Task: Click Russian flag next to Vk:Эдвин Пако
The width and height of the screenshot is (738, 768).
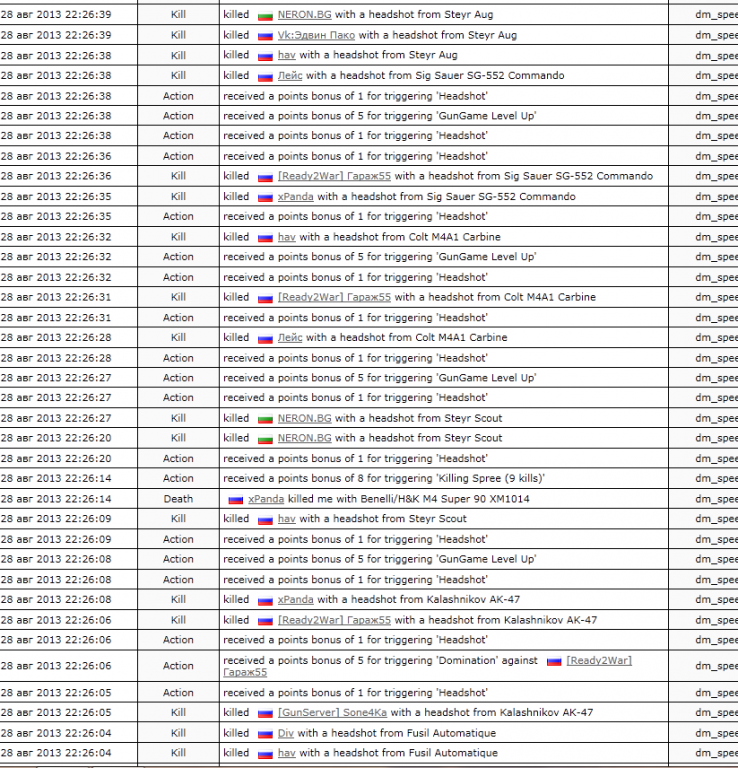Action: pos(265,36)
